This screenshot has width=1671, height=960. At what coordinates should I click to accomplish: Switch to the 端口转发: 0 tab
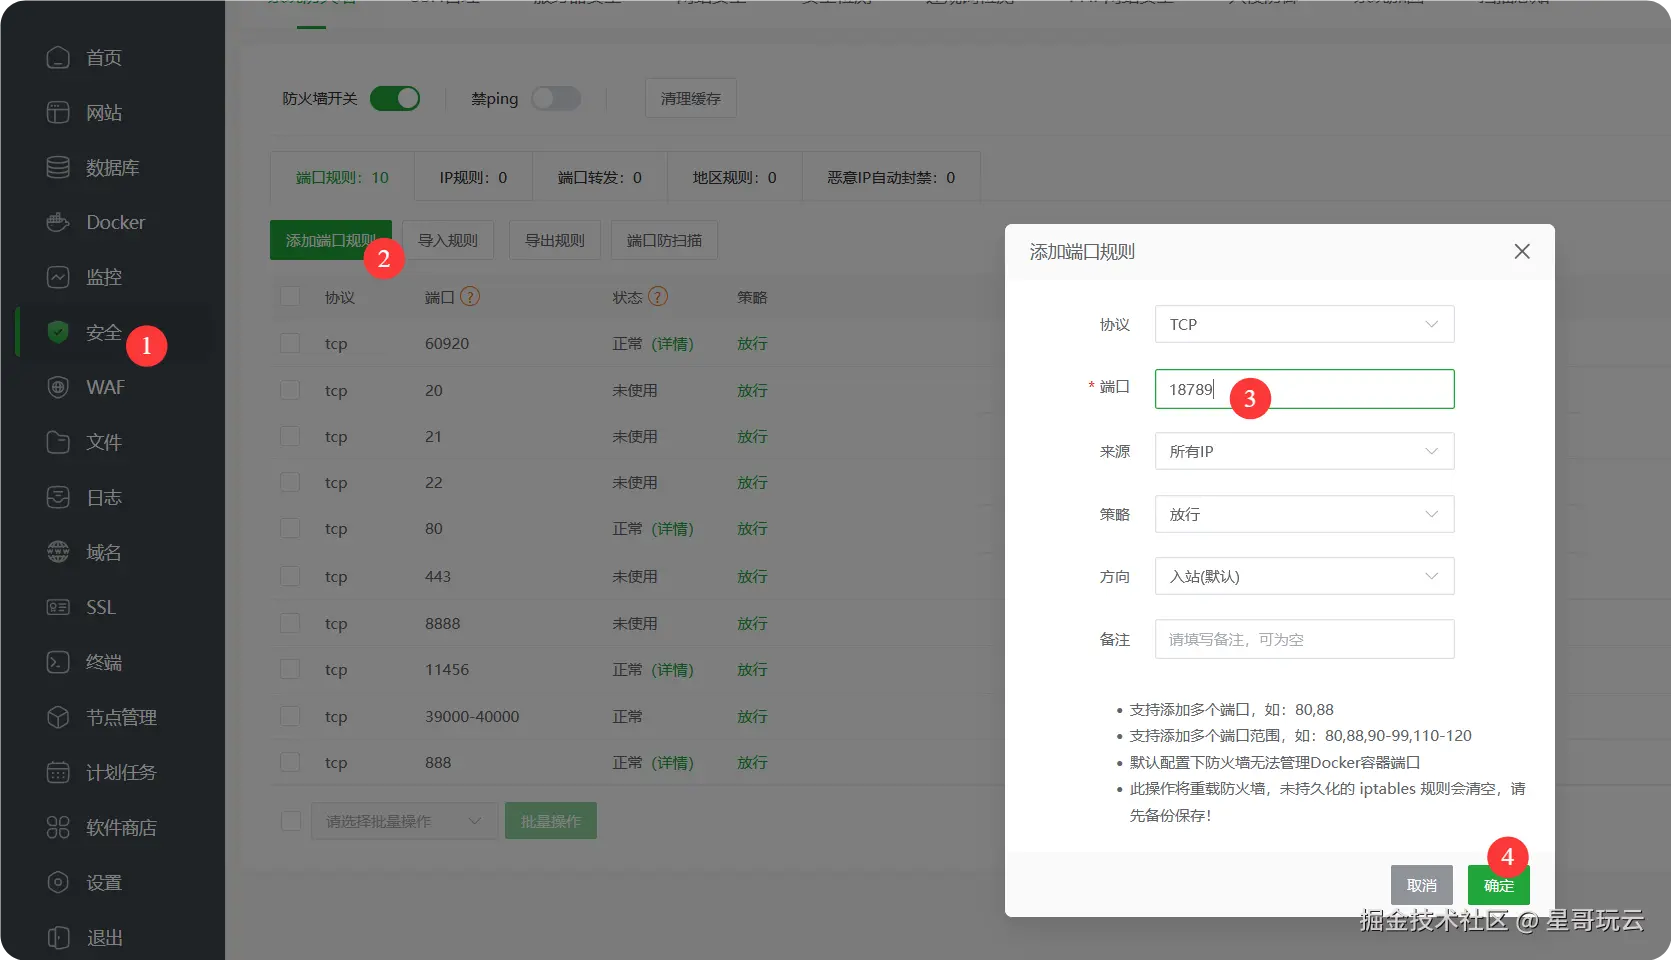point(600,177)
